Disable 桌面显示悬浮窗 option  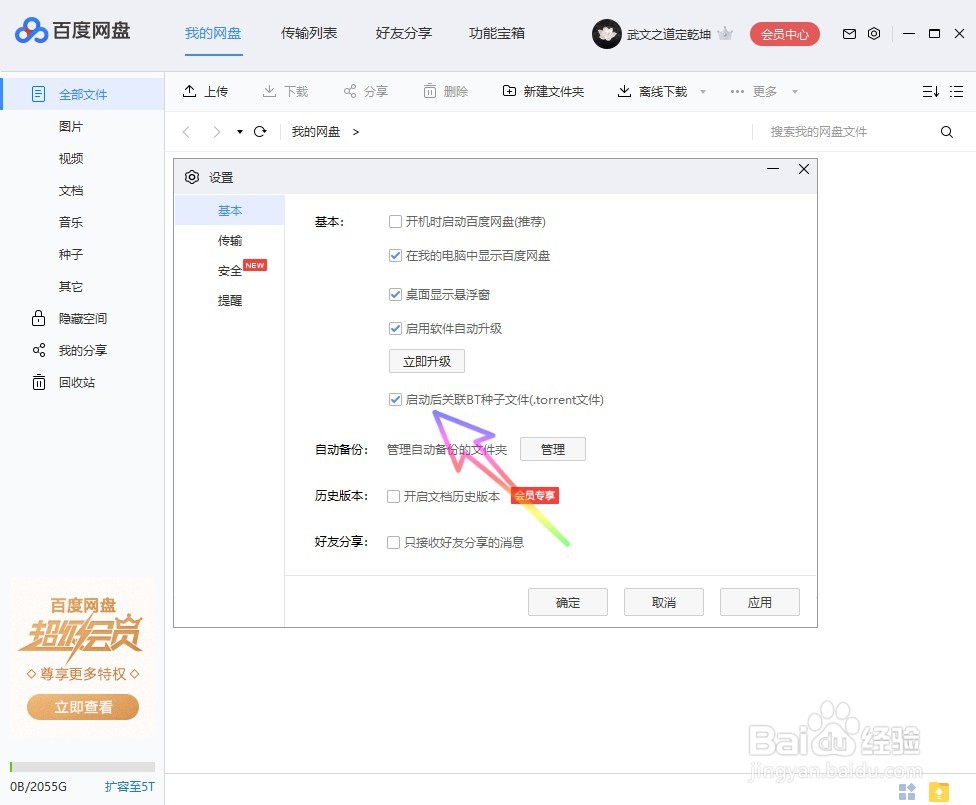point(396,295)
